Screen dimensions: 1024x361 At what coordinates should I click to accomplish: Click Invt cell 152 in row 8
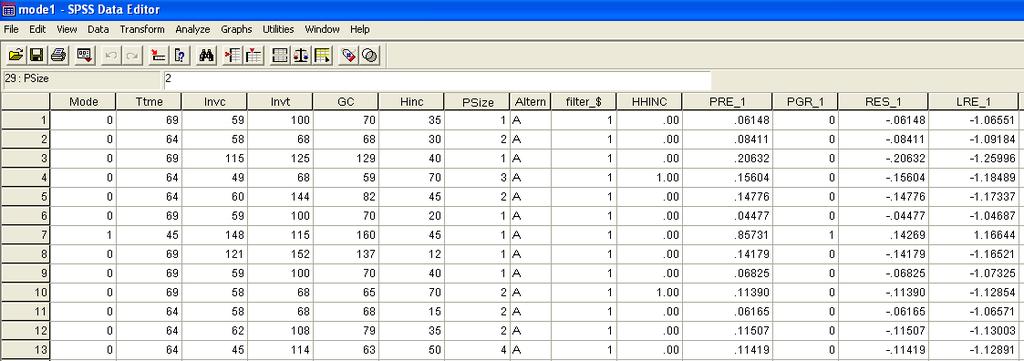(280, 254)
